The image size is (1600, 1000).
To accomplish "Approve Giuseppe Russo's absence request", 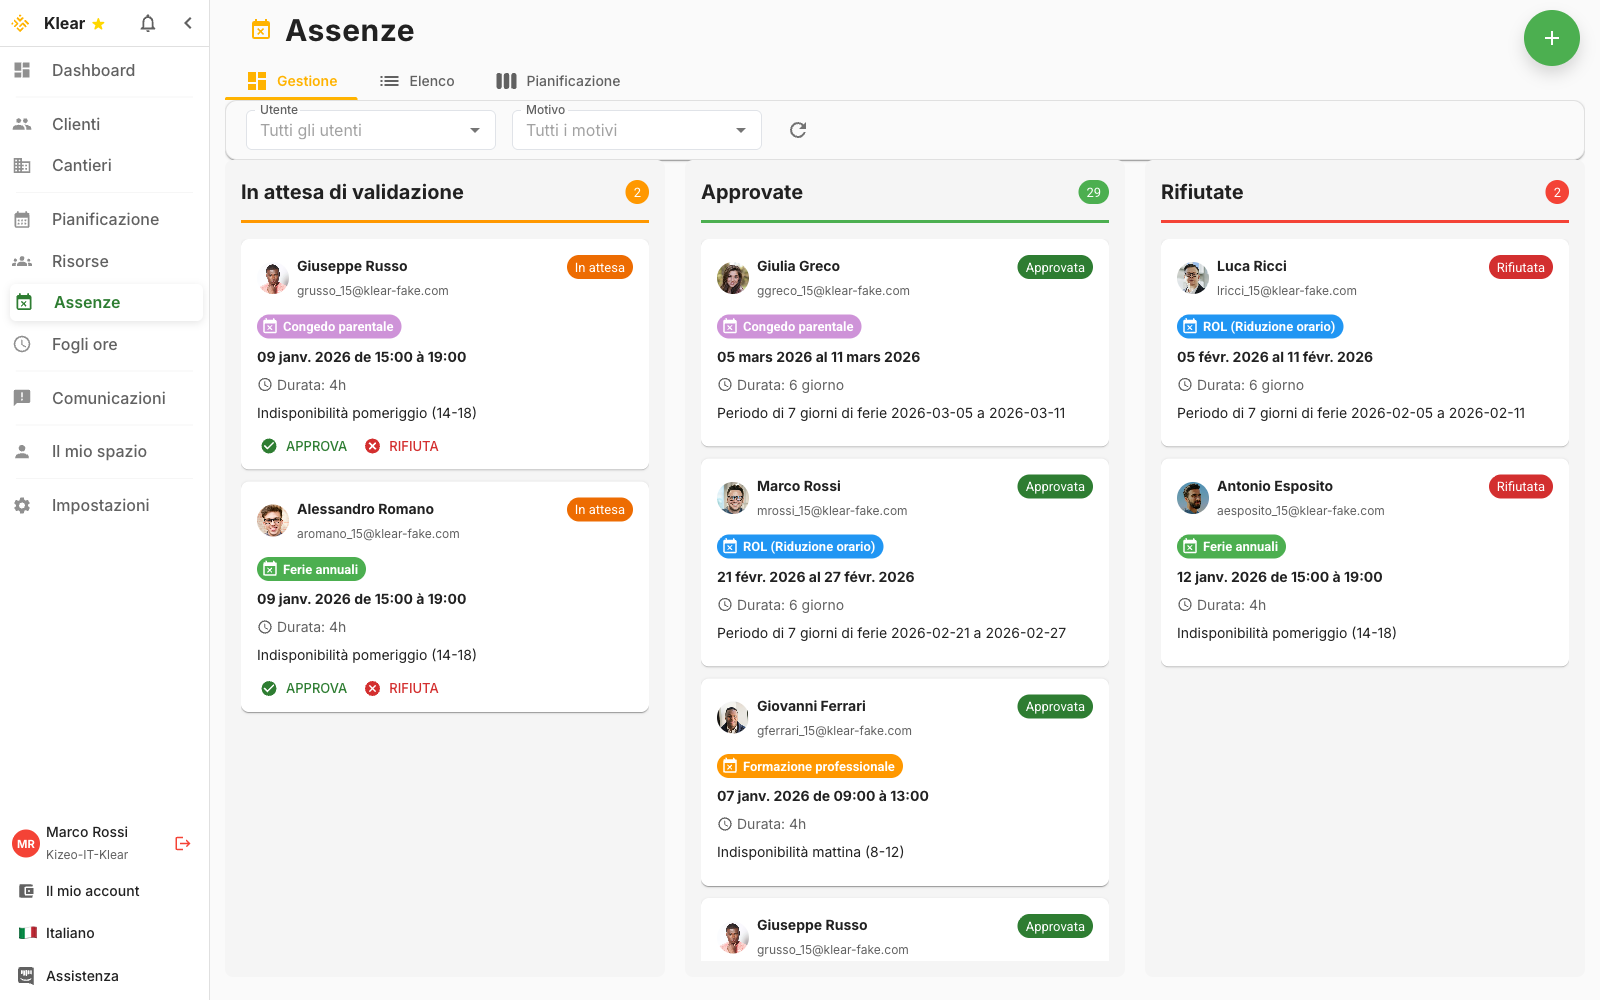I will pyautogui.click(x=304, y=446).
